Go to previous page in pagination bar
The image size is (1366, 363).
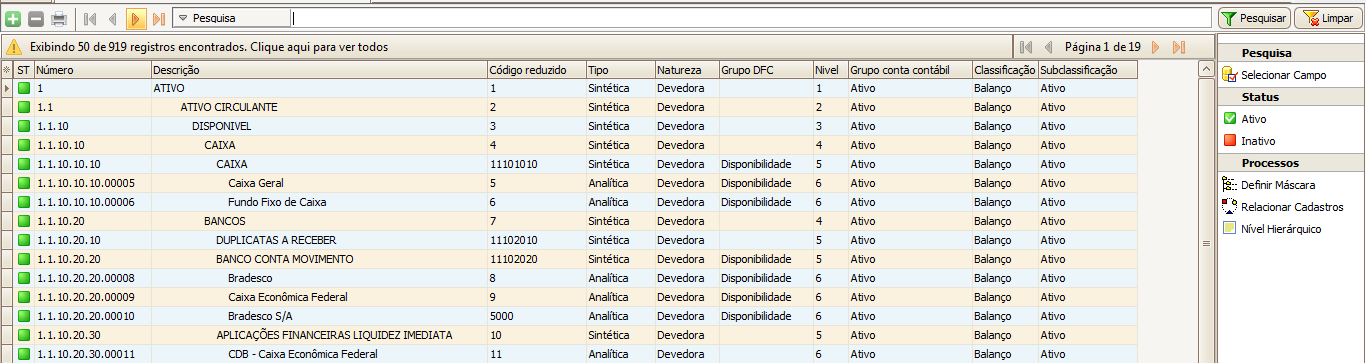pos(1048,47)
